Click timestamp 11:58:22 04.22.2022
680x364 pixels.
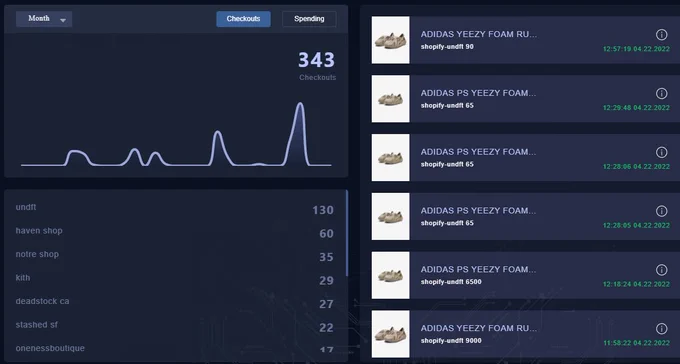point(636,343)
